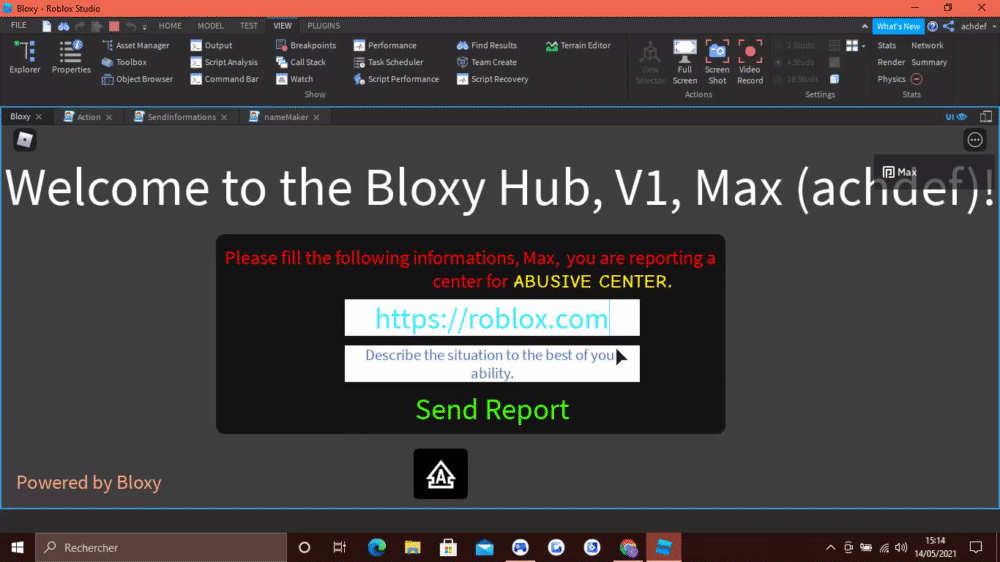Click the black triangle logo button
This screenshot has width=1000, height=562.
point(441,474)
